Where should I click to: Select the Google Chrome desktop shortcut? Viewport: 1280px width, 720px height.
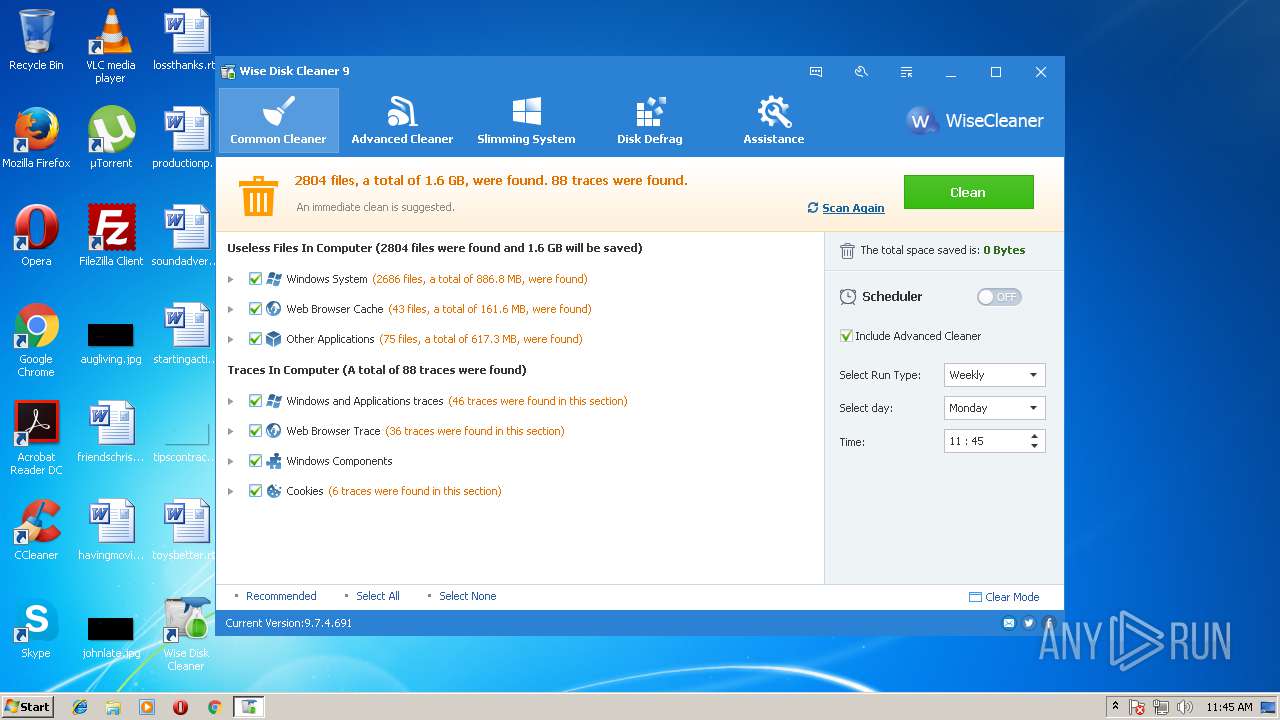pos(36,340)
